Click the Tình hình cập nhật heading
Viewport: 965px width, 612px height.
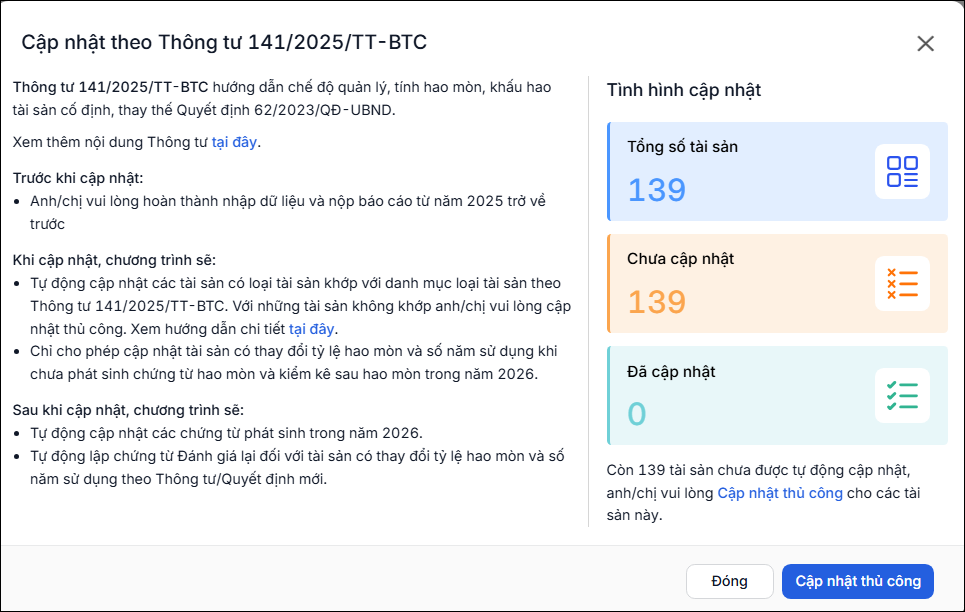click(x=684, y=90)
